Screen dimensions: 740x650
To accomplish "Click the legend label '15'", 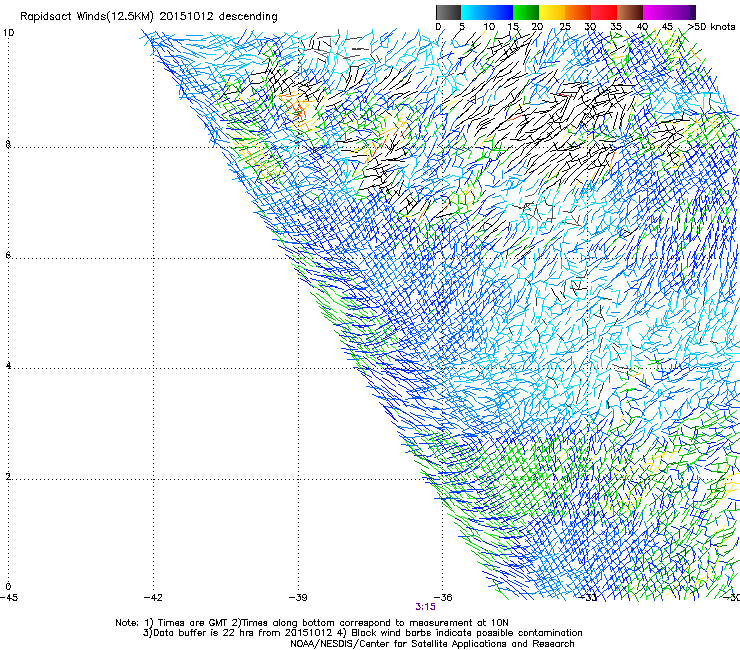I will click(x=513, y=27).
